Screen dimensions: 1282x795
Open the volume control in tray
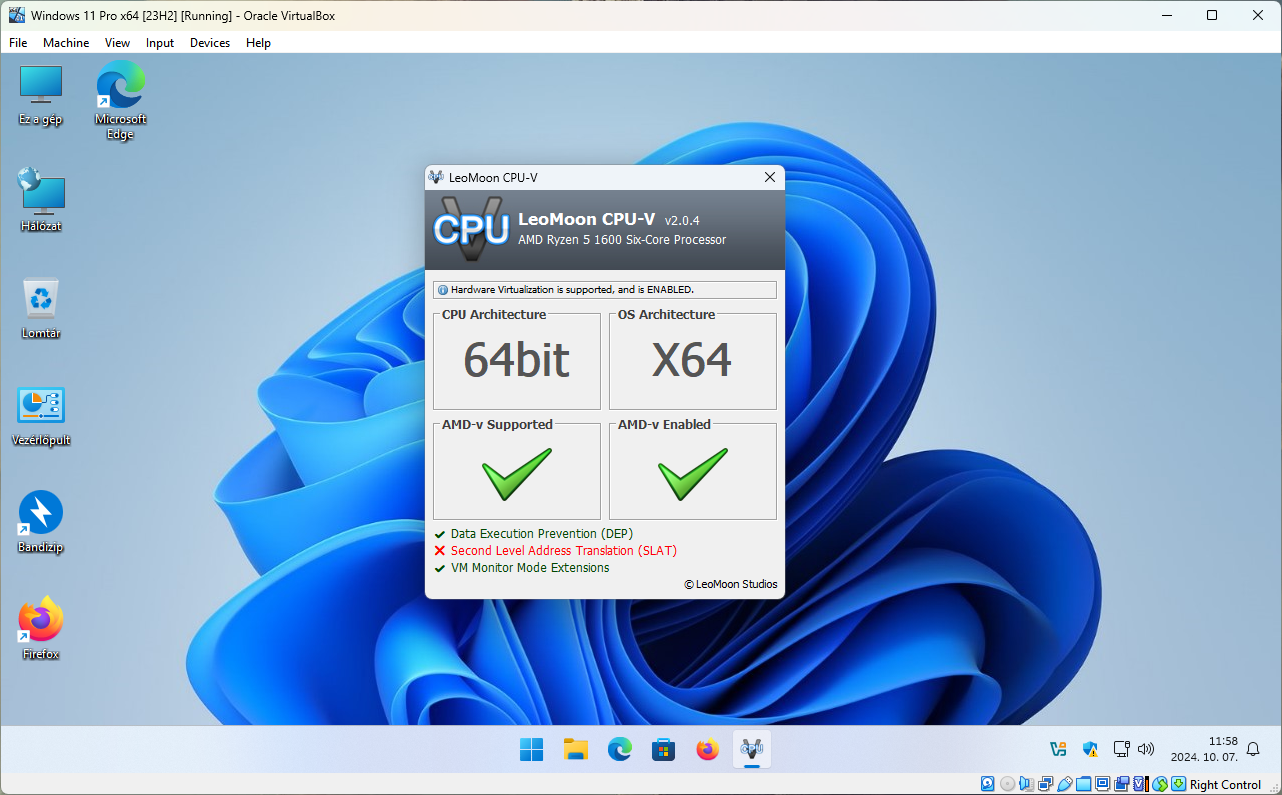tap(1147, 749)
